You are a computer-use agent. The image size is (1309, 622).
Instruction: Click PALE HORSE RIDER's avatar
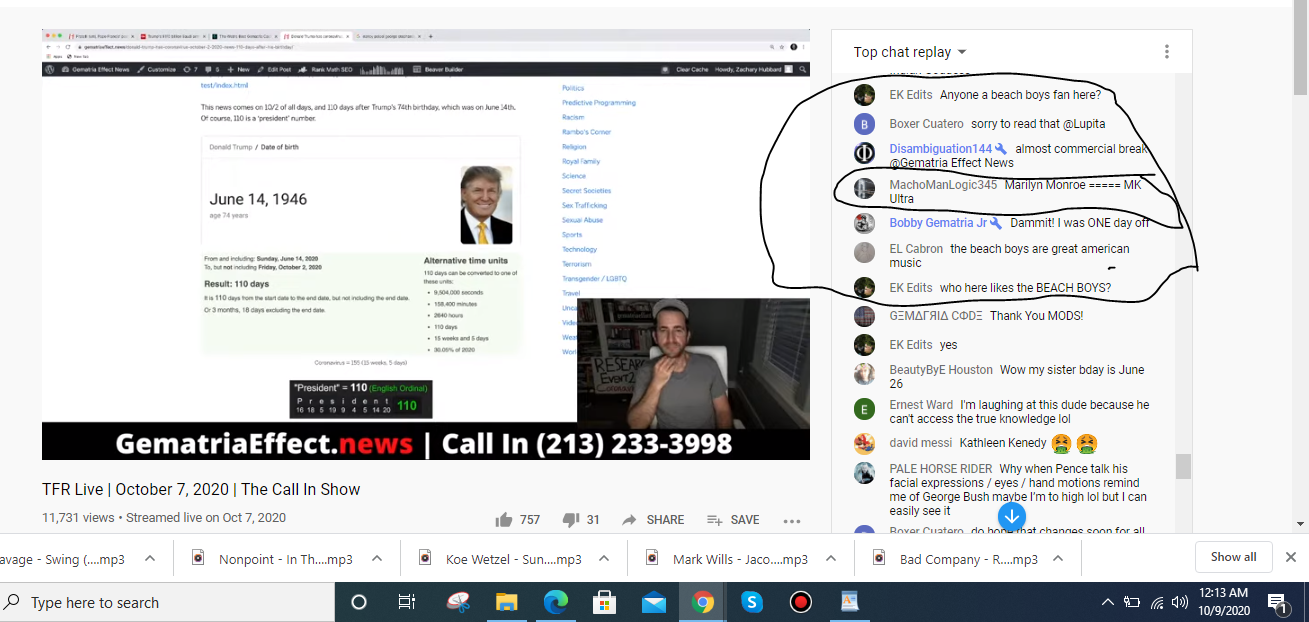(x=865, y=472)
